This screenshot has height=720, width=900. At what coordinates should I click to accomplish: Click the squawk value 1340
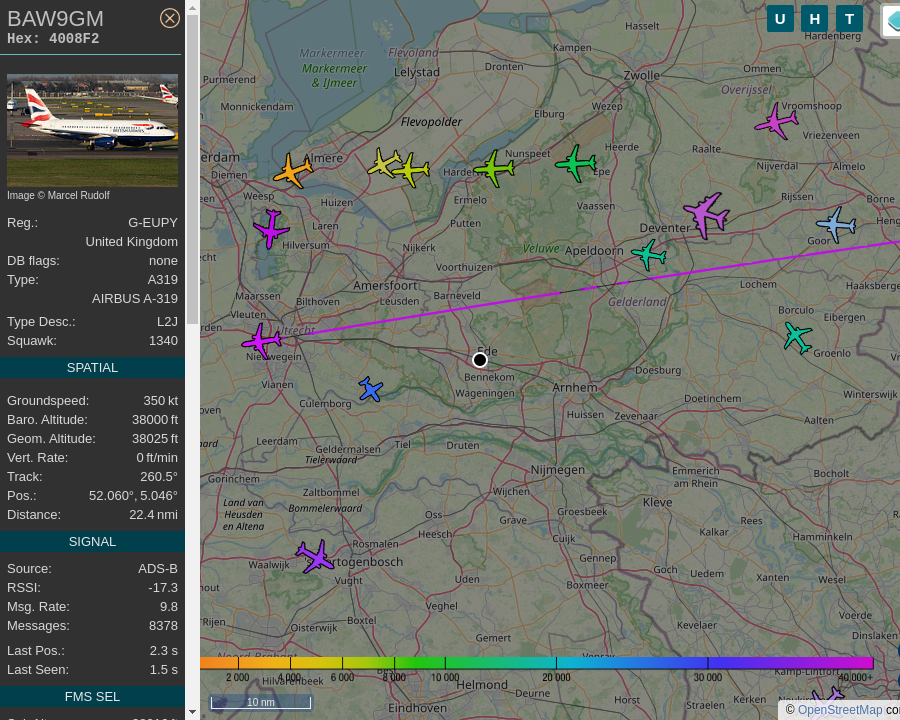point(163,341)
